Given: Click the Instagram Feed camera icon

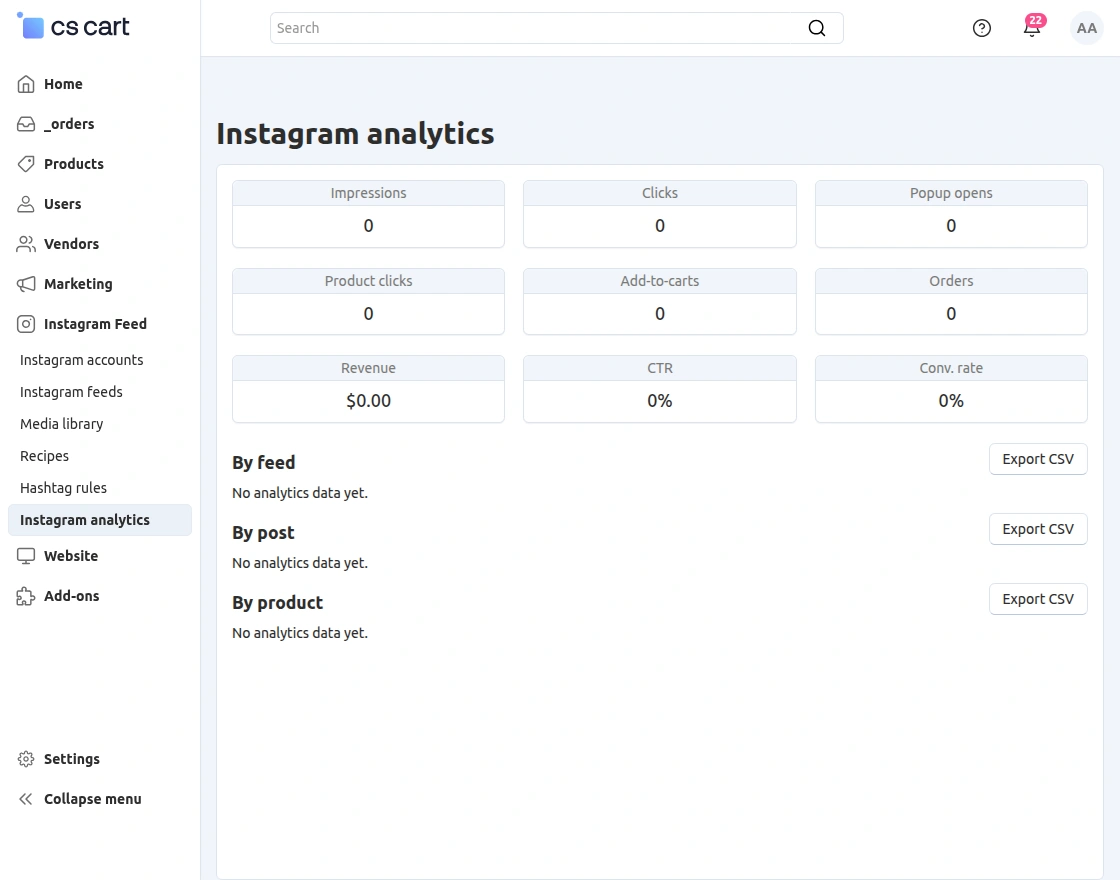Looking at the screenshot, I should (x=26, y=324).
